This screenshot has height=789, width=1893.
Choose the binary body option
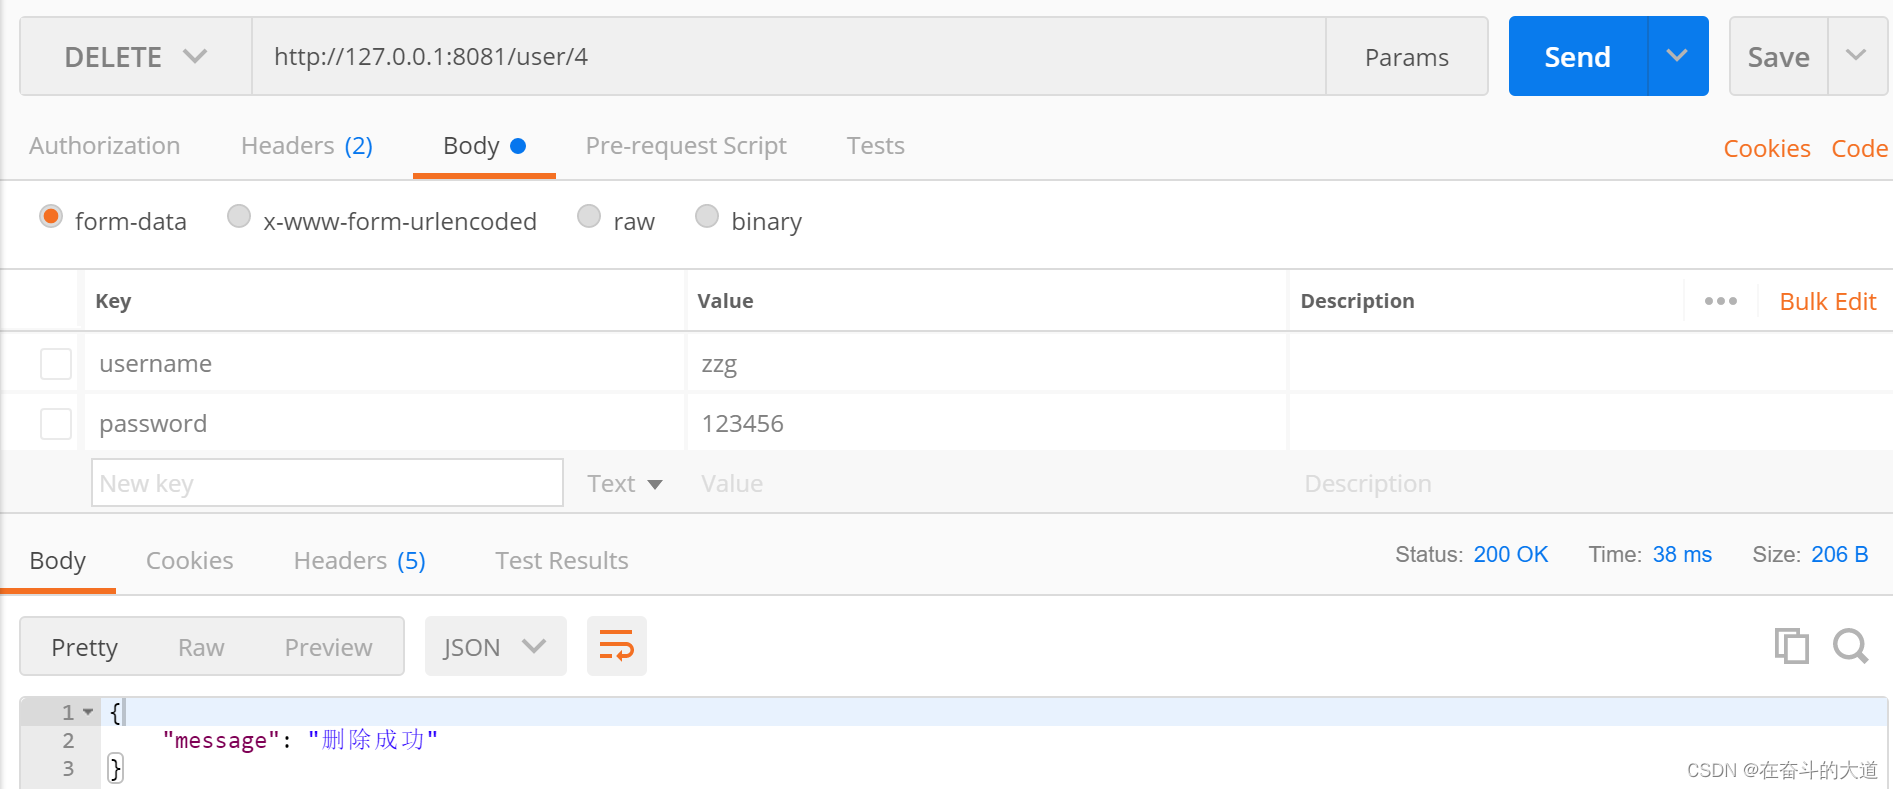[707, 217]
